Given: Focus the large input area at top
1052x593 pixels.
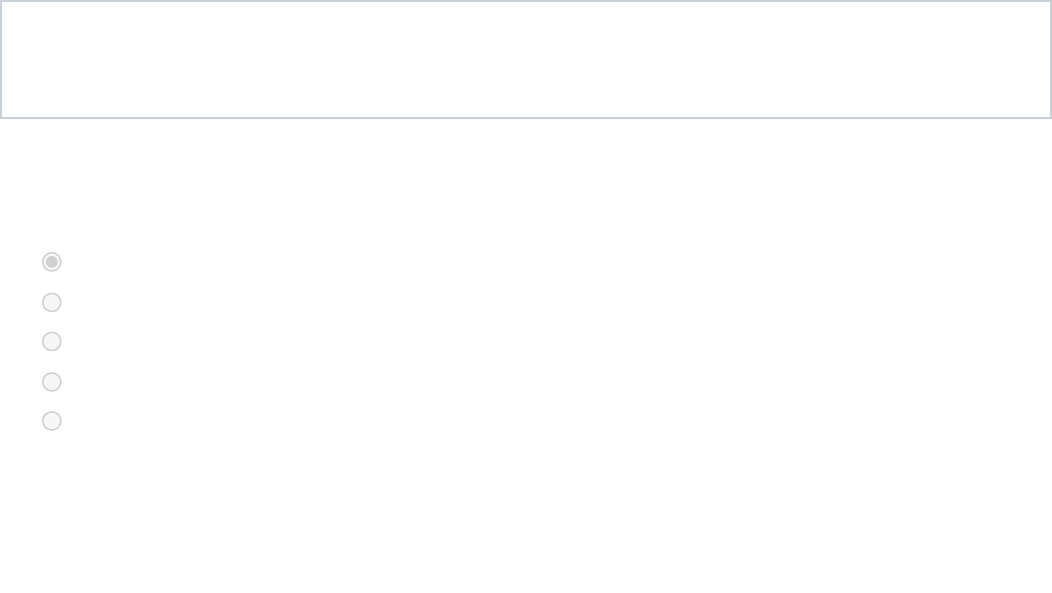Looking at the screenshot, I should click(x=526, y=60).
